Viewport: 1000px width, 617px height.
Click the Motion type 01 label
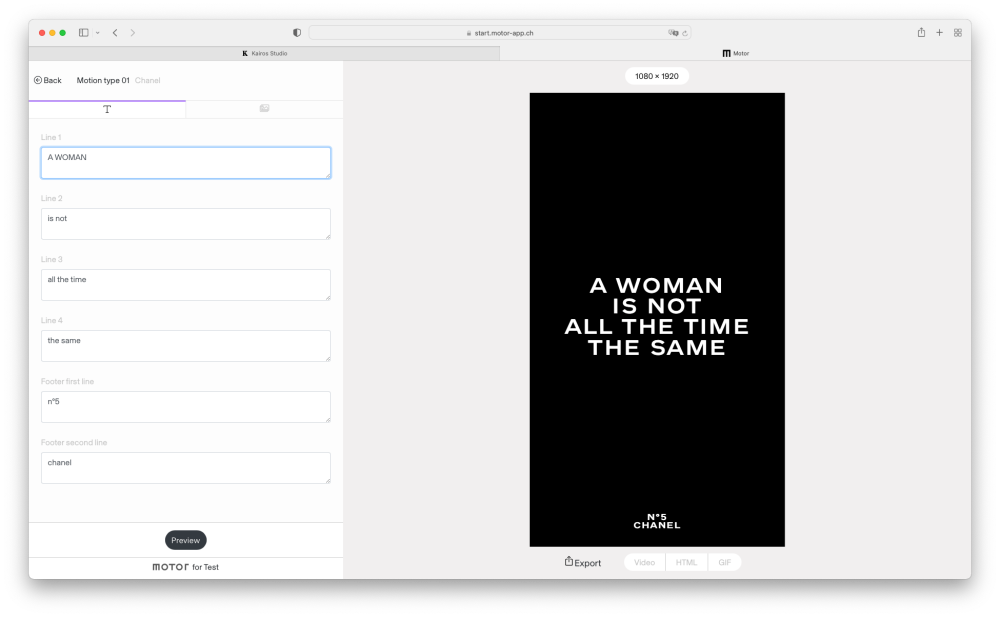pyautogui.click(x=103, y=80)
